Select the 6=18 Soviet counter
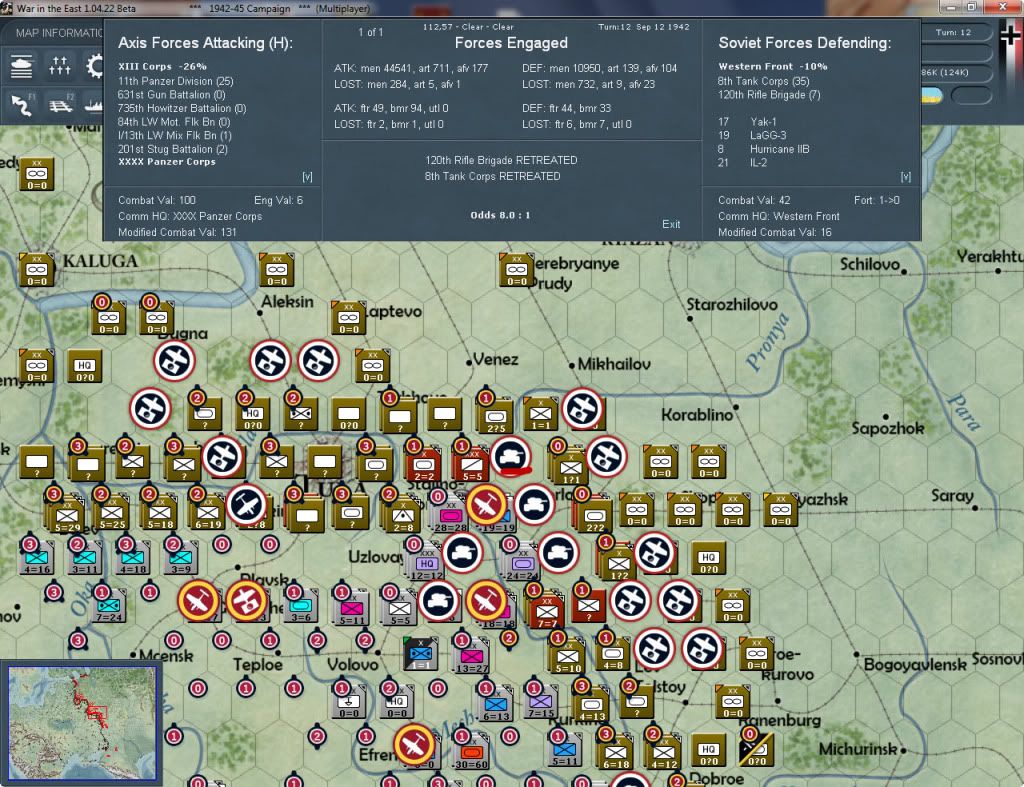The width and height of the screenshot is (1024, 787). tap(616, 752)
